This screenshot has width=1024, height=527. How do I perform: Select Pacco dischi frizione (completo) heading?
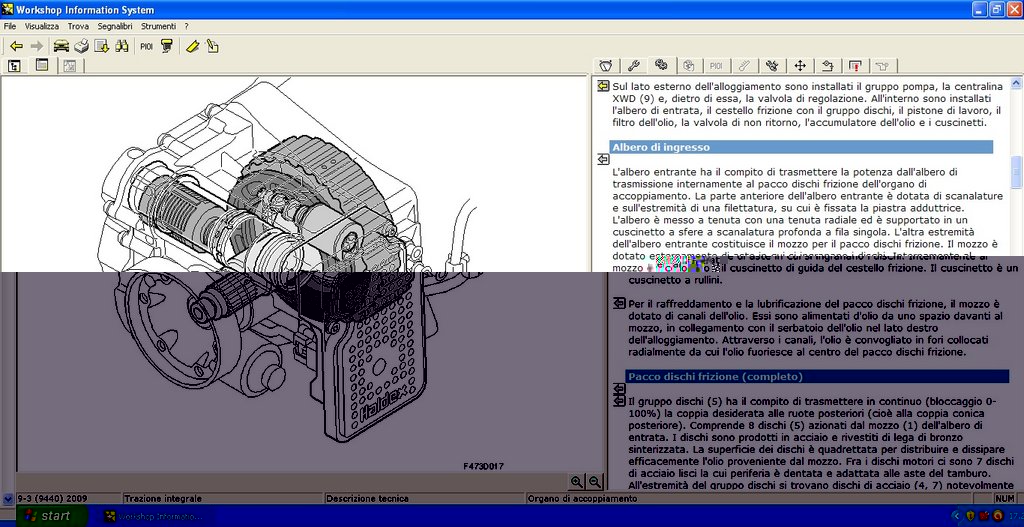(818, 377)
